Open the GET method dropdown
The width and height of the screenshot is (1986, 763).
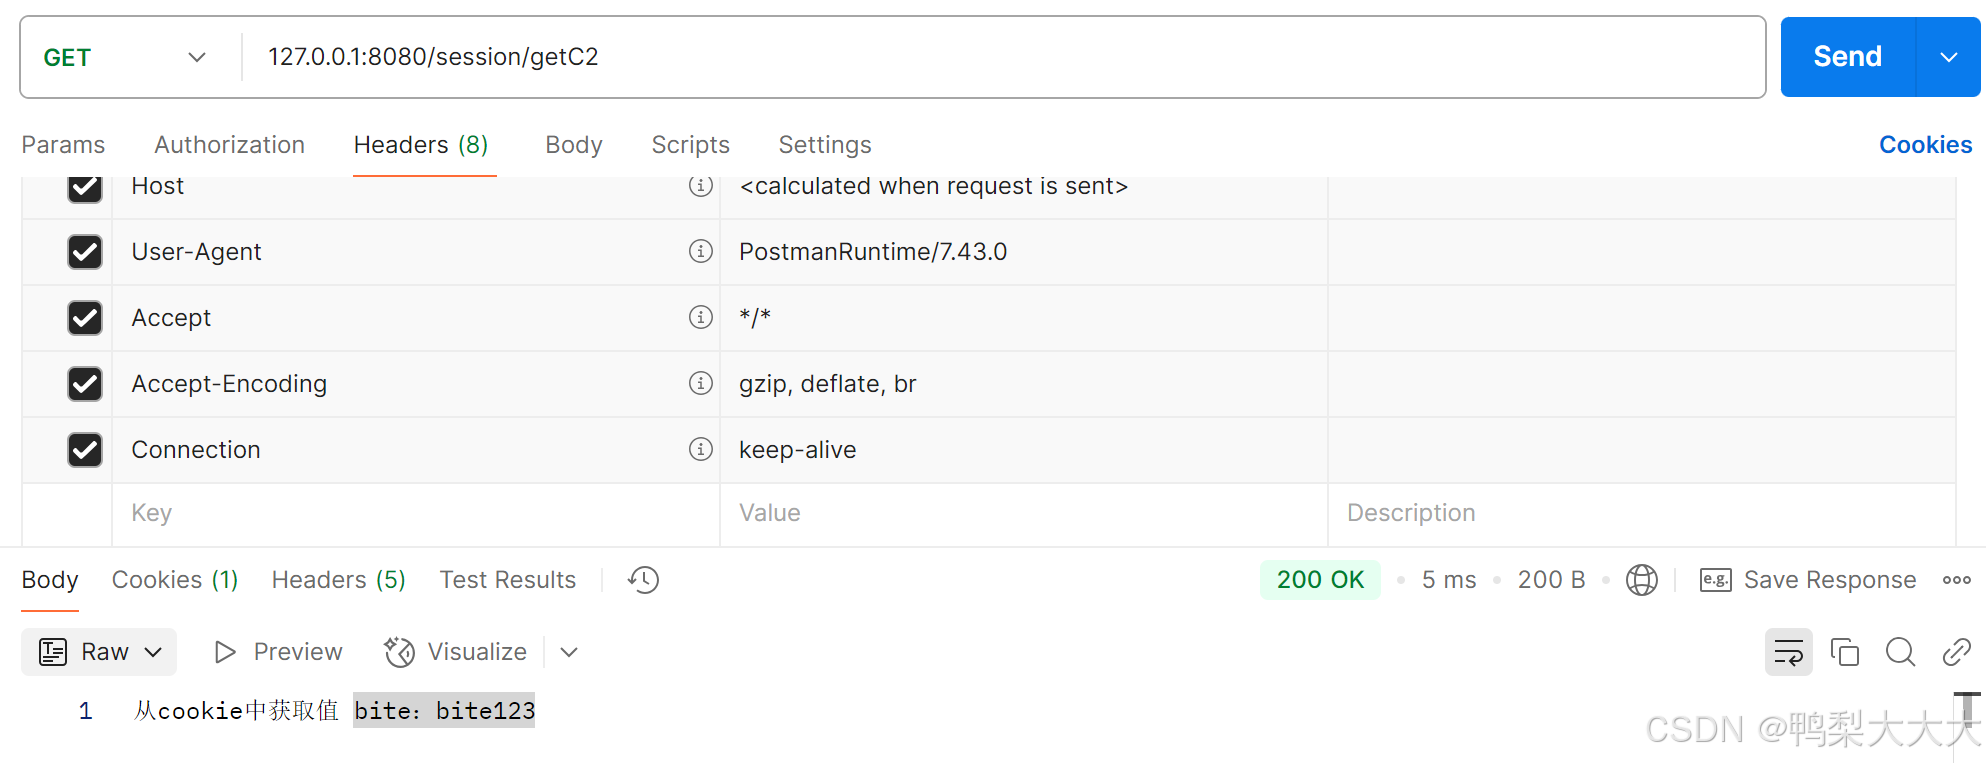point(125,57)
